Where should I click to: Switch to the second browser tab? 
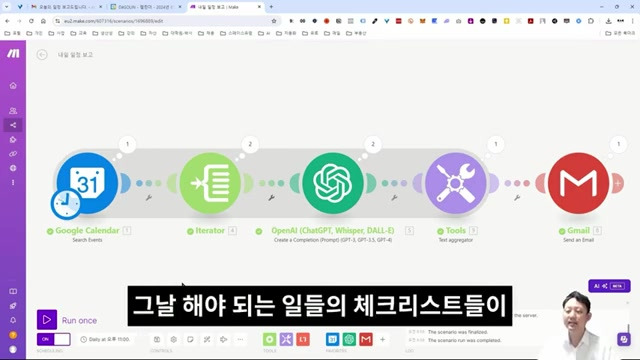(145, 7)
